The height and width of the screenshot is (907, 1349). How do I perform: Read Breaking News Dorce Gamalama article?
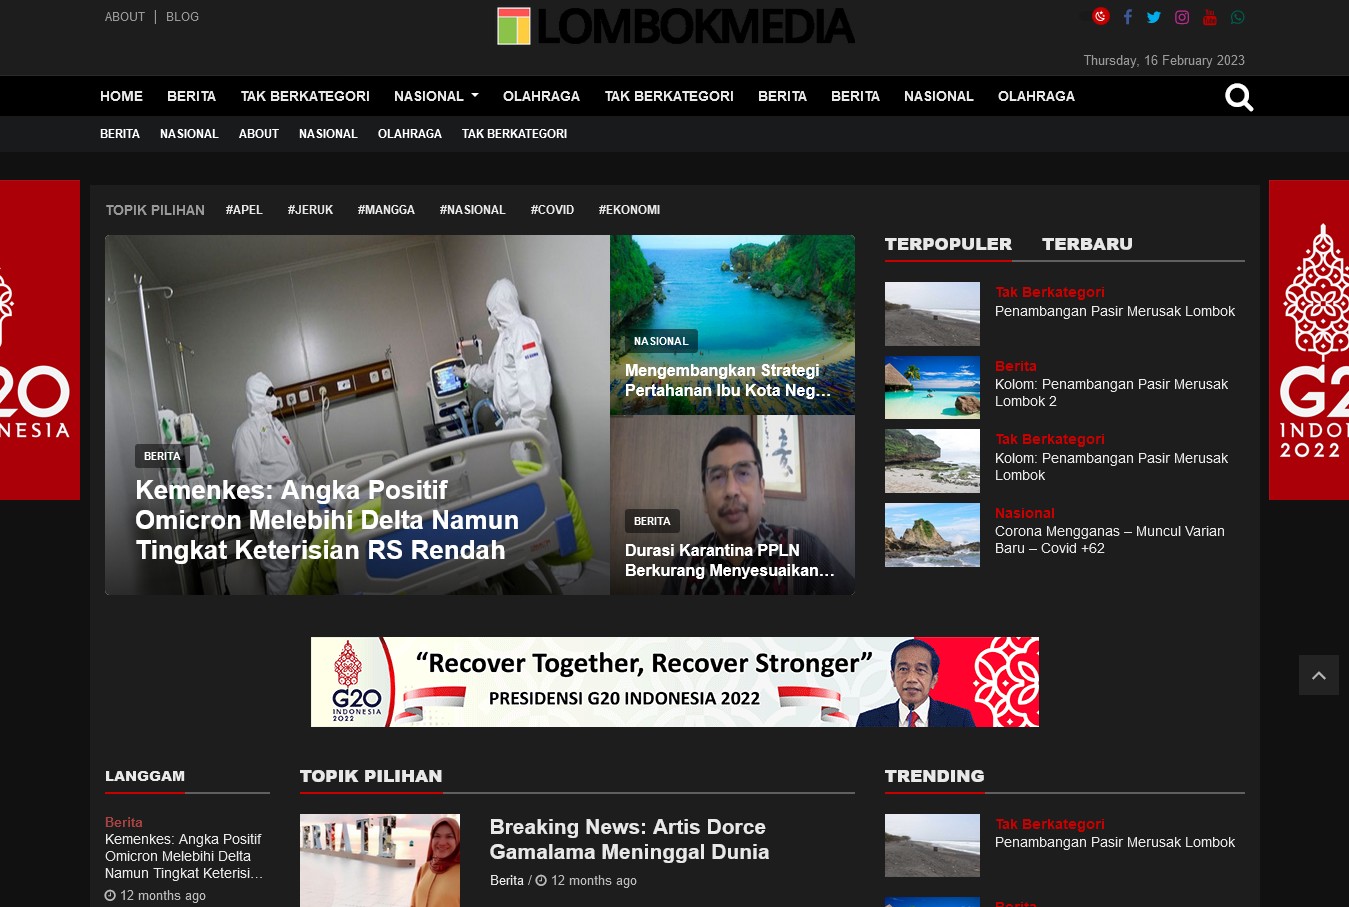(629, 839)
